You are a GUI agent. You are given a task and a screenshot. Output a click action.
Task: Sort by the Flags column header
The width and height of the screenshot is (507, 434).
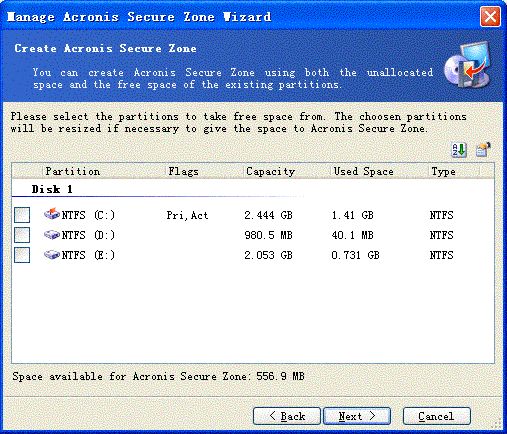click(x=204, y=171)
